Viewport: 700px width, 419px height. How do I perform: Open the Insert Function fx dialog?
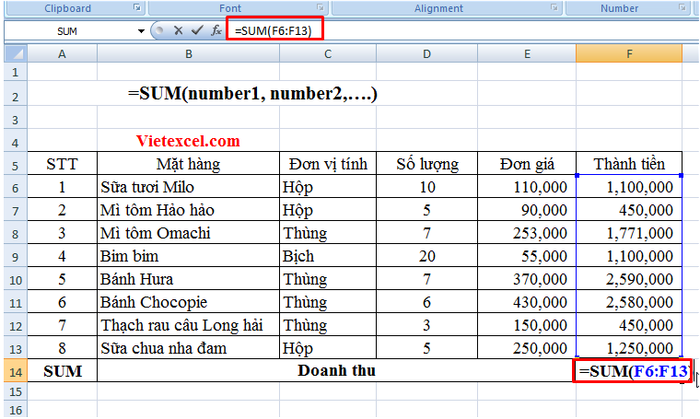point(216,30)
